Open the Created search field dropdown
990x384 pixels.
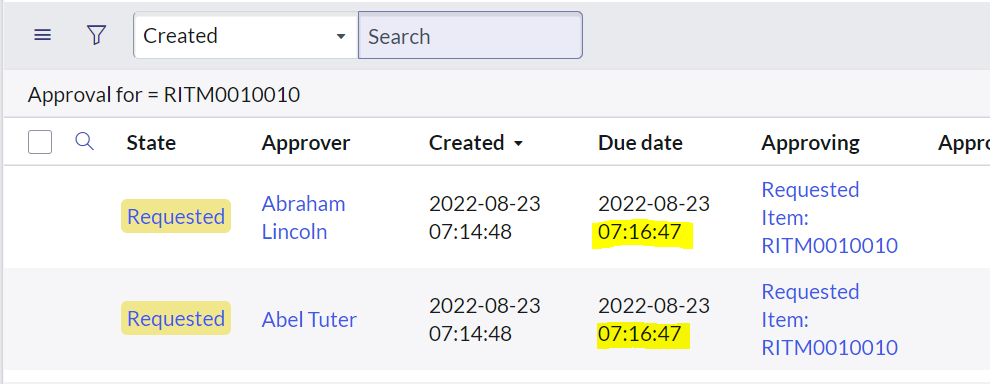(246, 35)
